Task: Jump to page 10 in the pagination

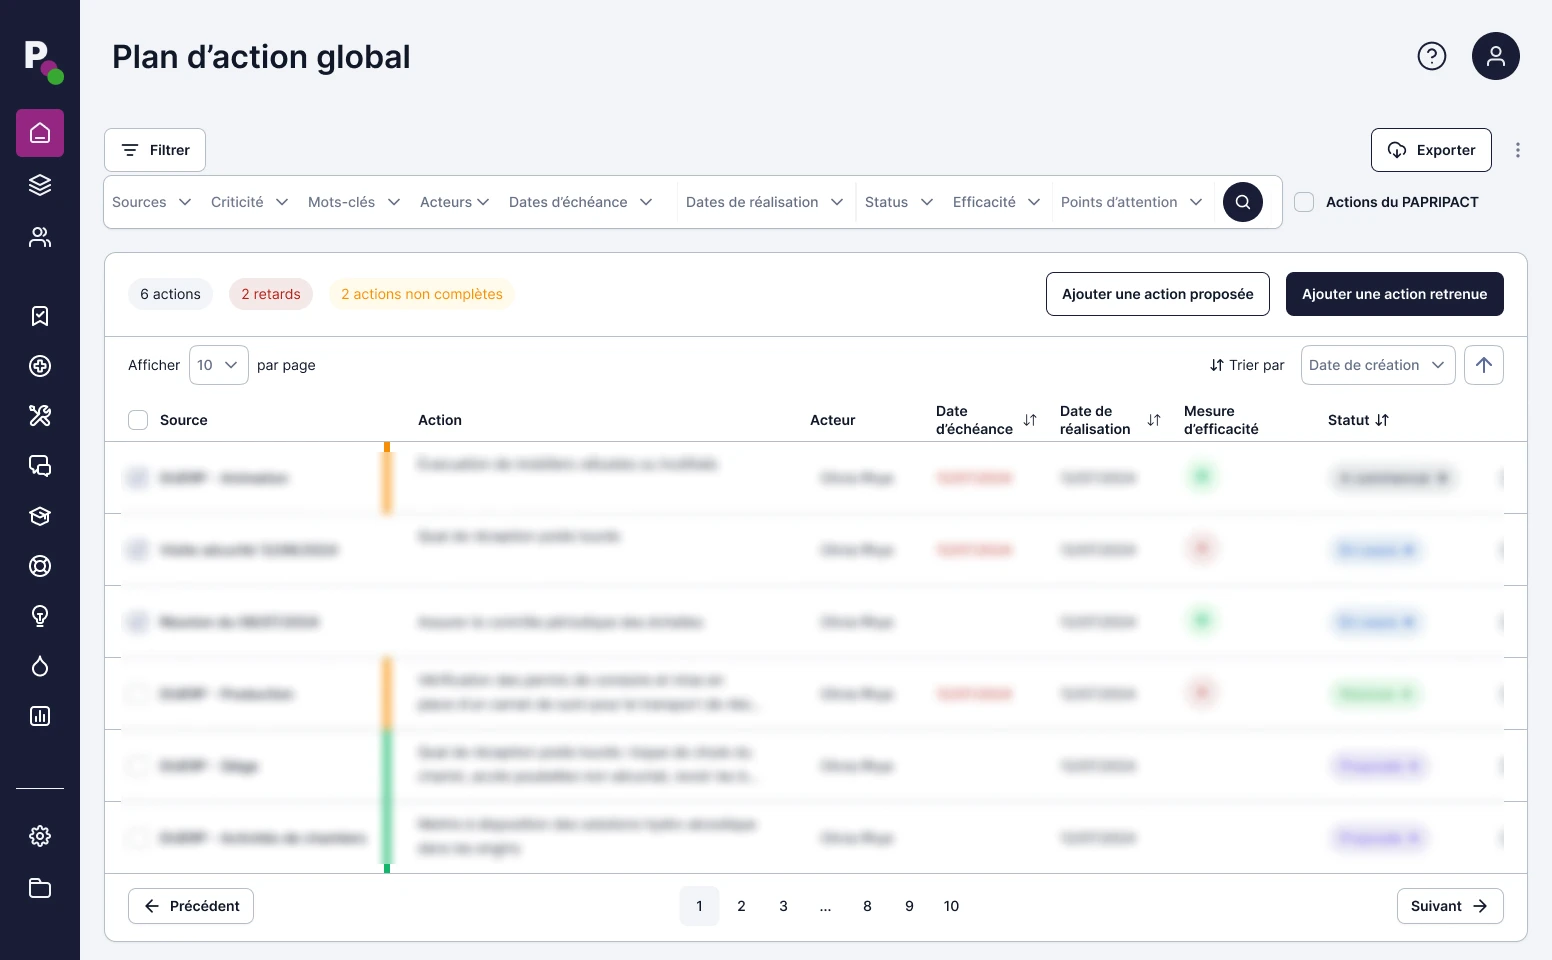Action: pyautogui.click(x=951, y=906)
